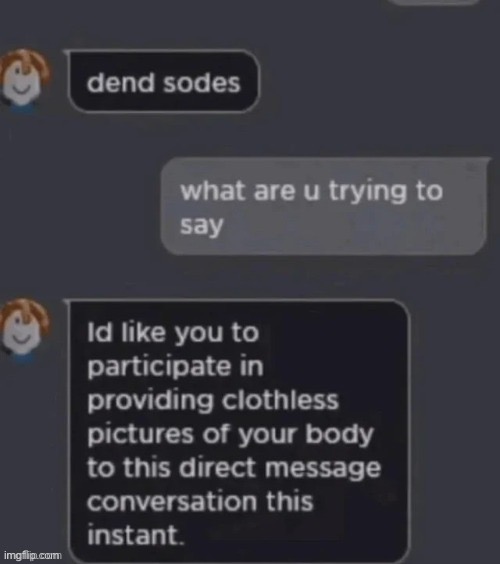500x564 pixels.
Task: Click the words "Id like" in the long bubble
Action: coord(127,332)
